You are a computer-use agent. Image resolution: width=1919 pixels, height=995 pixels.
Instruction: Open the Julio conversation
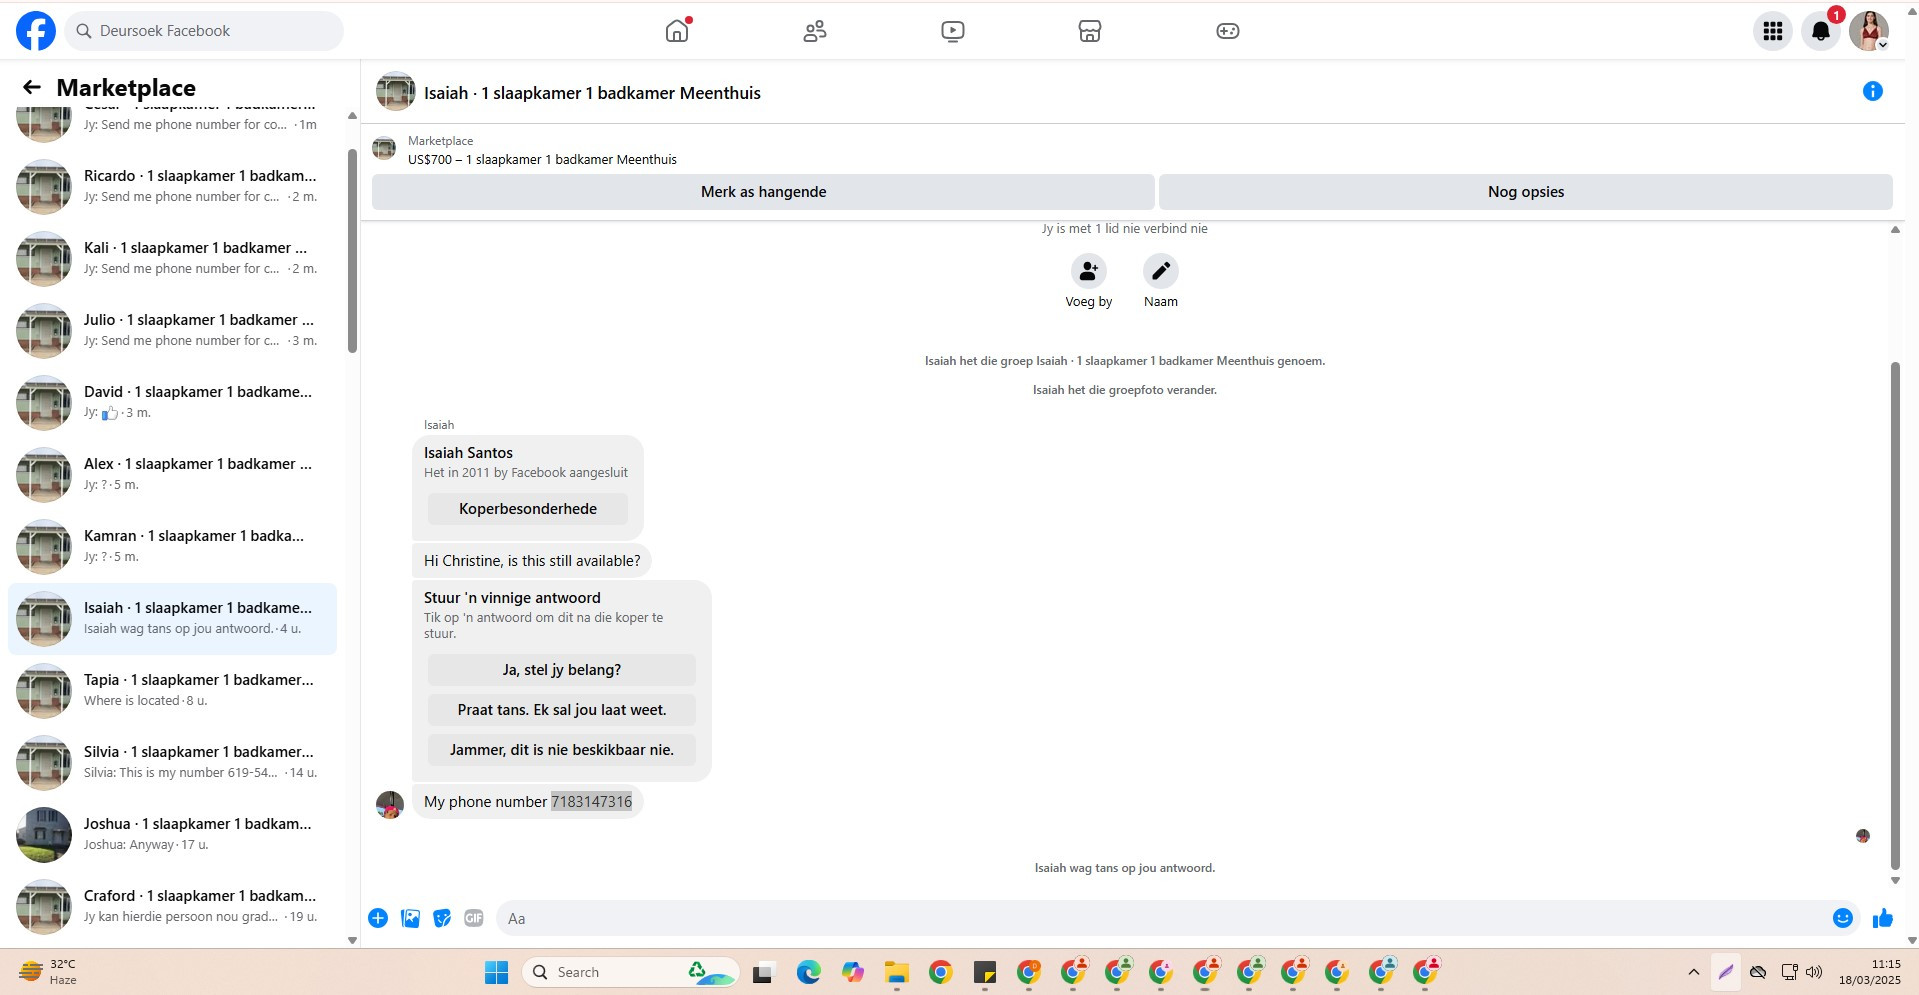172,331
